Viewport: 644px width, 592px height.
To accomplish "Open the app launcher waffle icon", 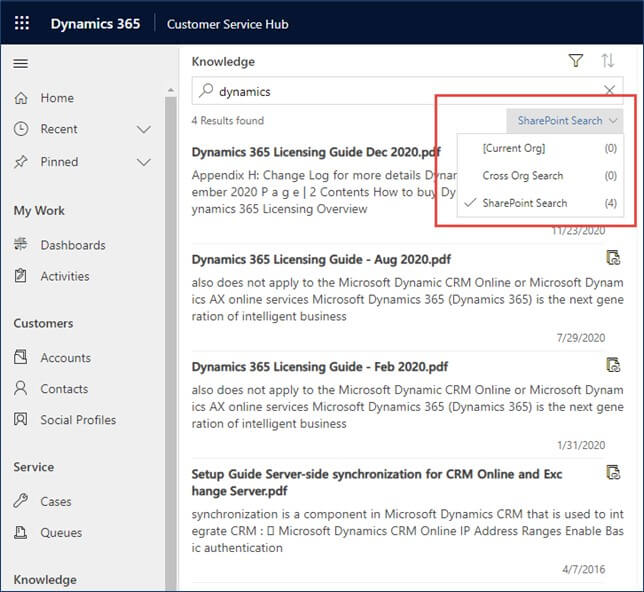I will coord(22,23).
